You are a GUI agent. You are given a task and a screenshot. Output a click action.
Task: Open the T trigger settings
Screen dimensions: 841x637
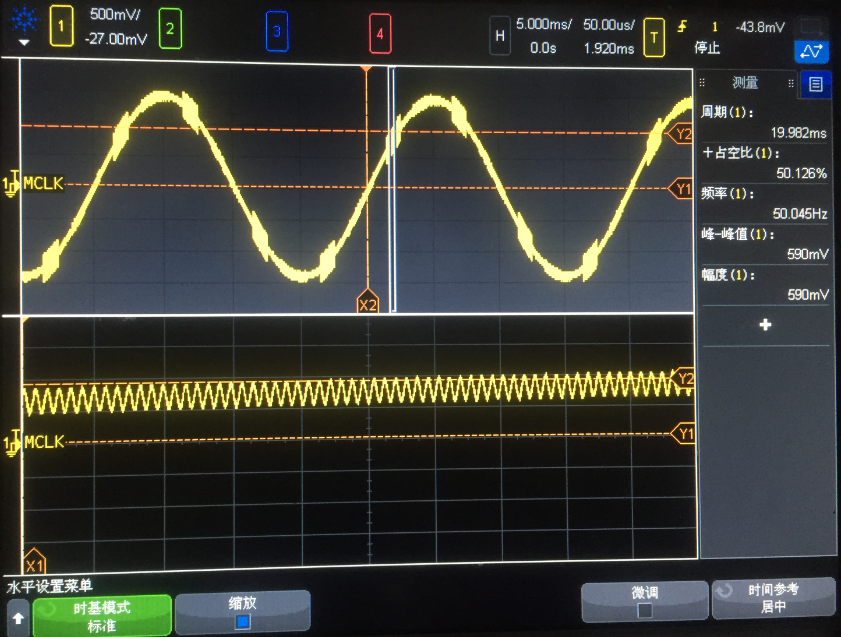click(655, 36)
